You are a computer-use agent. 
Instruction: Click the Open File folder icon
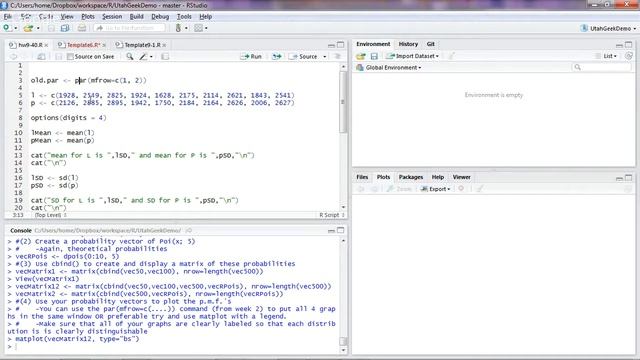pos(28,28)
